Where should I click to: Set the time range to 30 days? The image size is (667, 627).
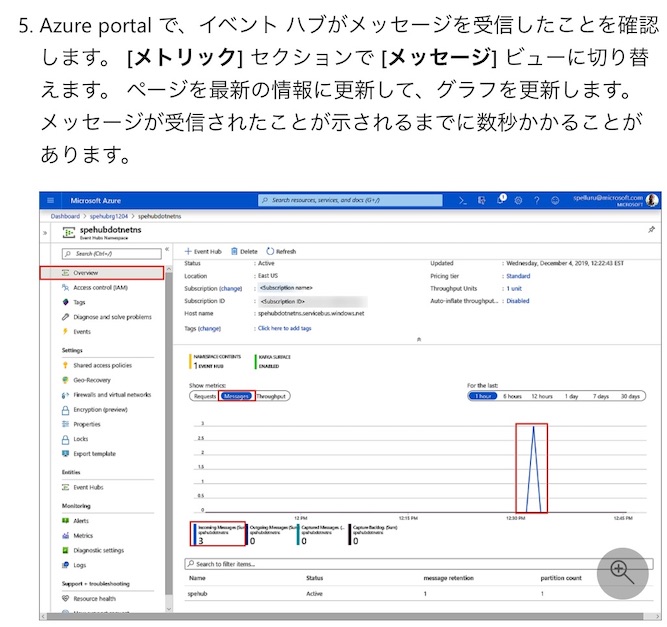pyautogui.click(x=630, y=396)
